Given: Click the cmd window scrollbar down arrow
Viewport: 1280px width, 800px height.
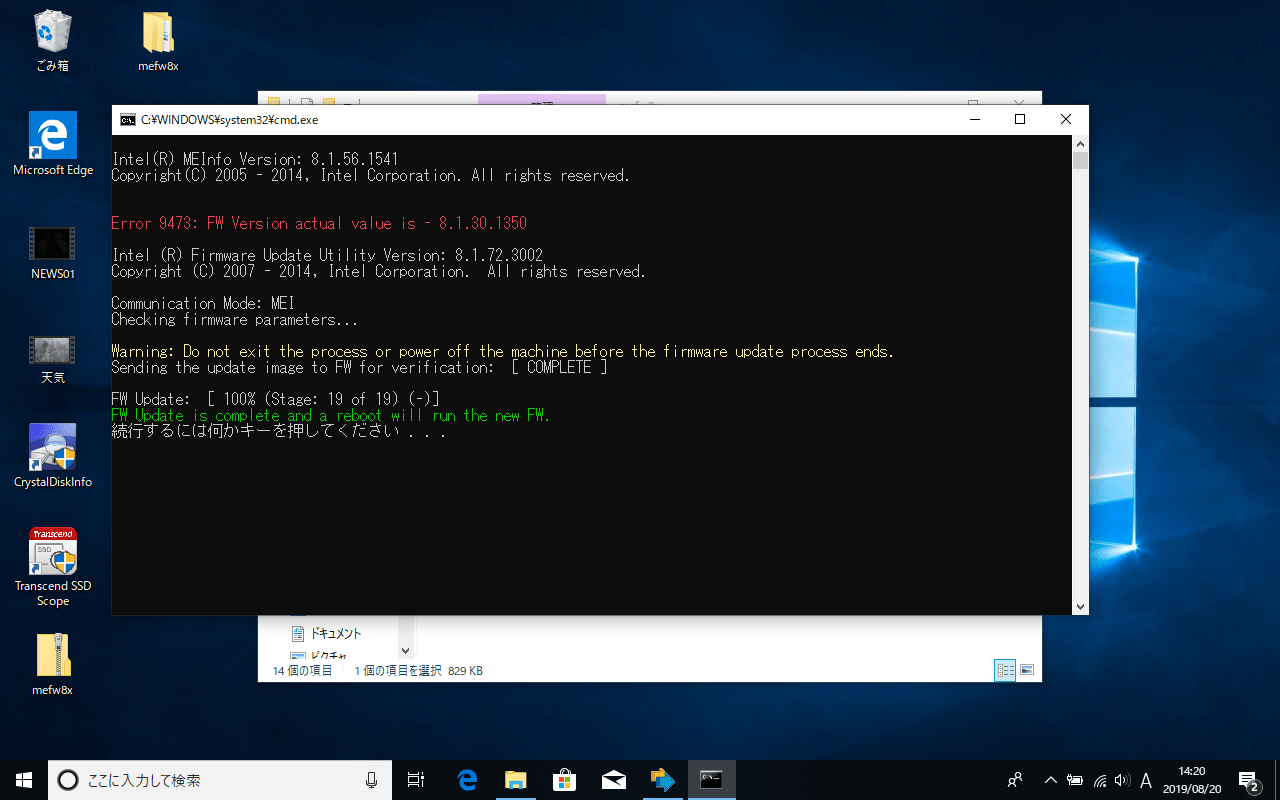Looking at the screenshot, I should coord(1080,606).
